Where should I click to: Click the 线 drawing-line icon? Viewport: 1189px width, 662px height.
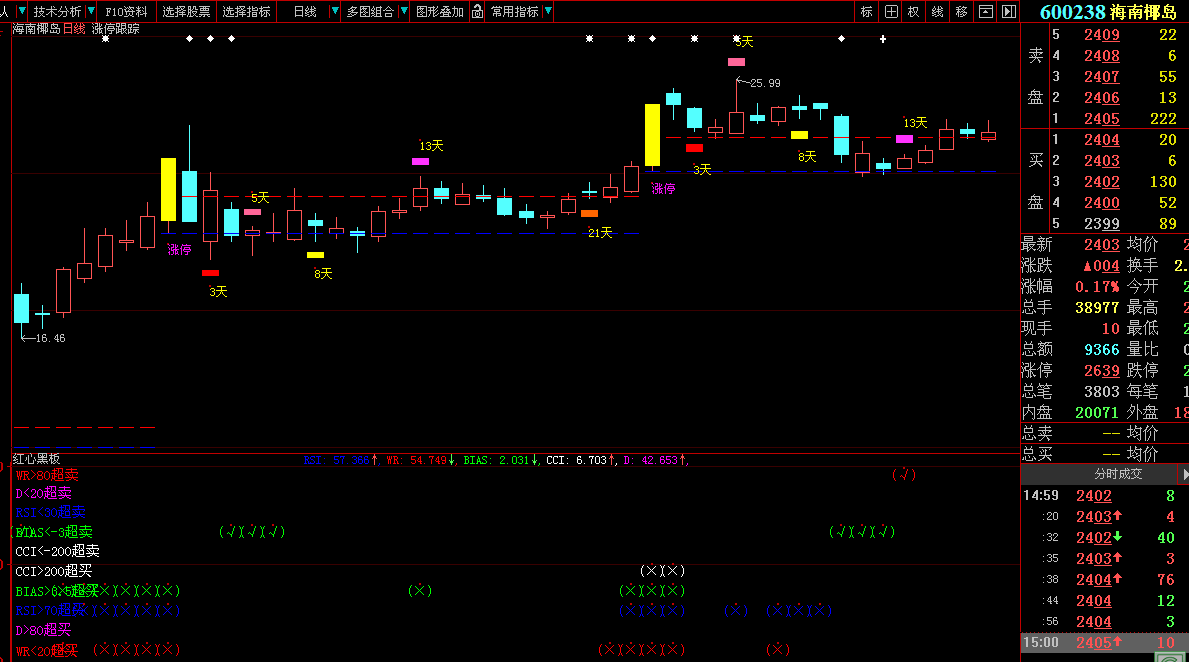tap(937, 12)
